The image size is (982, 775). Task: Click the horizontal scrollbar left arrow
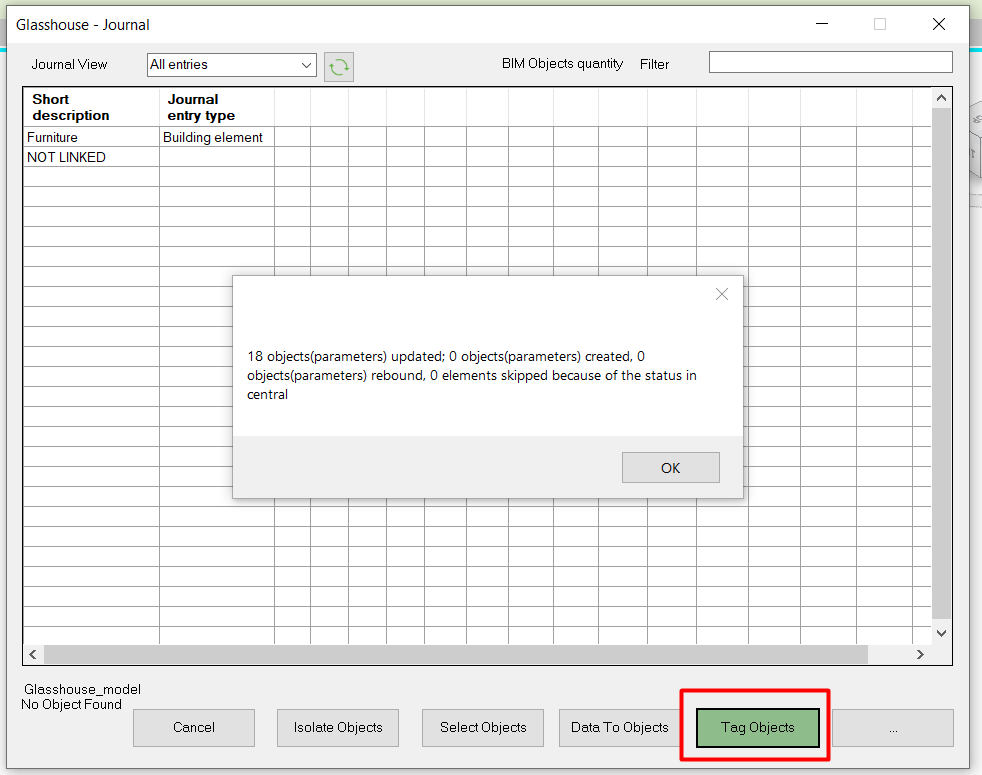click(33, 654)
